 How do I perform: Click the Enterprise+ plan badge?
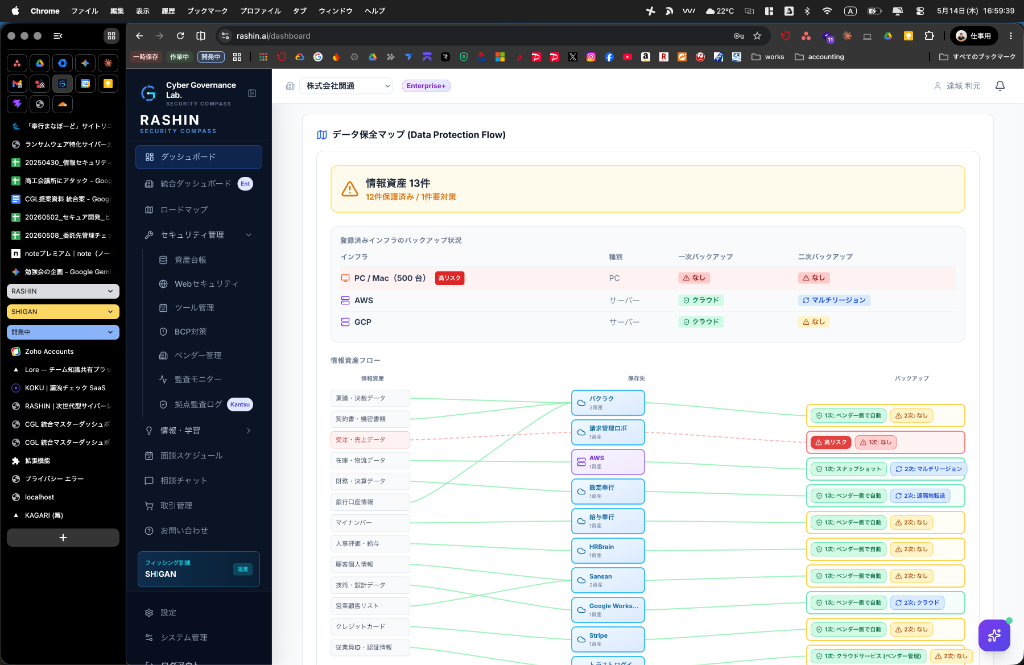[426, 86]
